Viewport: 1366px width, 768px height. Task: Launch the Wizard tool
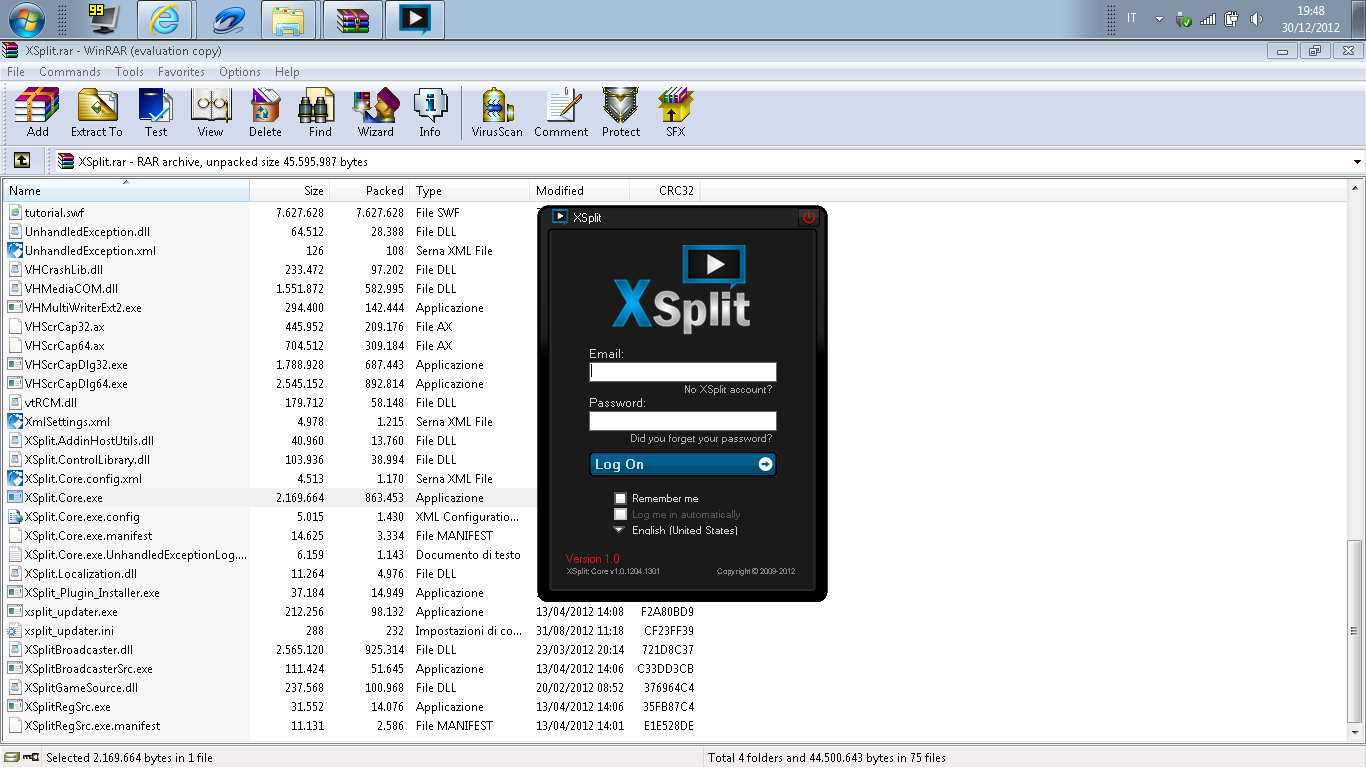tap(376, 112)
